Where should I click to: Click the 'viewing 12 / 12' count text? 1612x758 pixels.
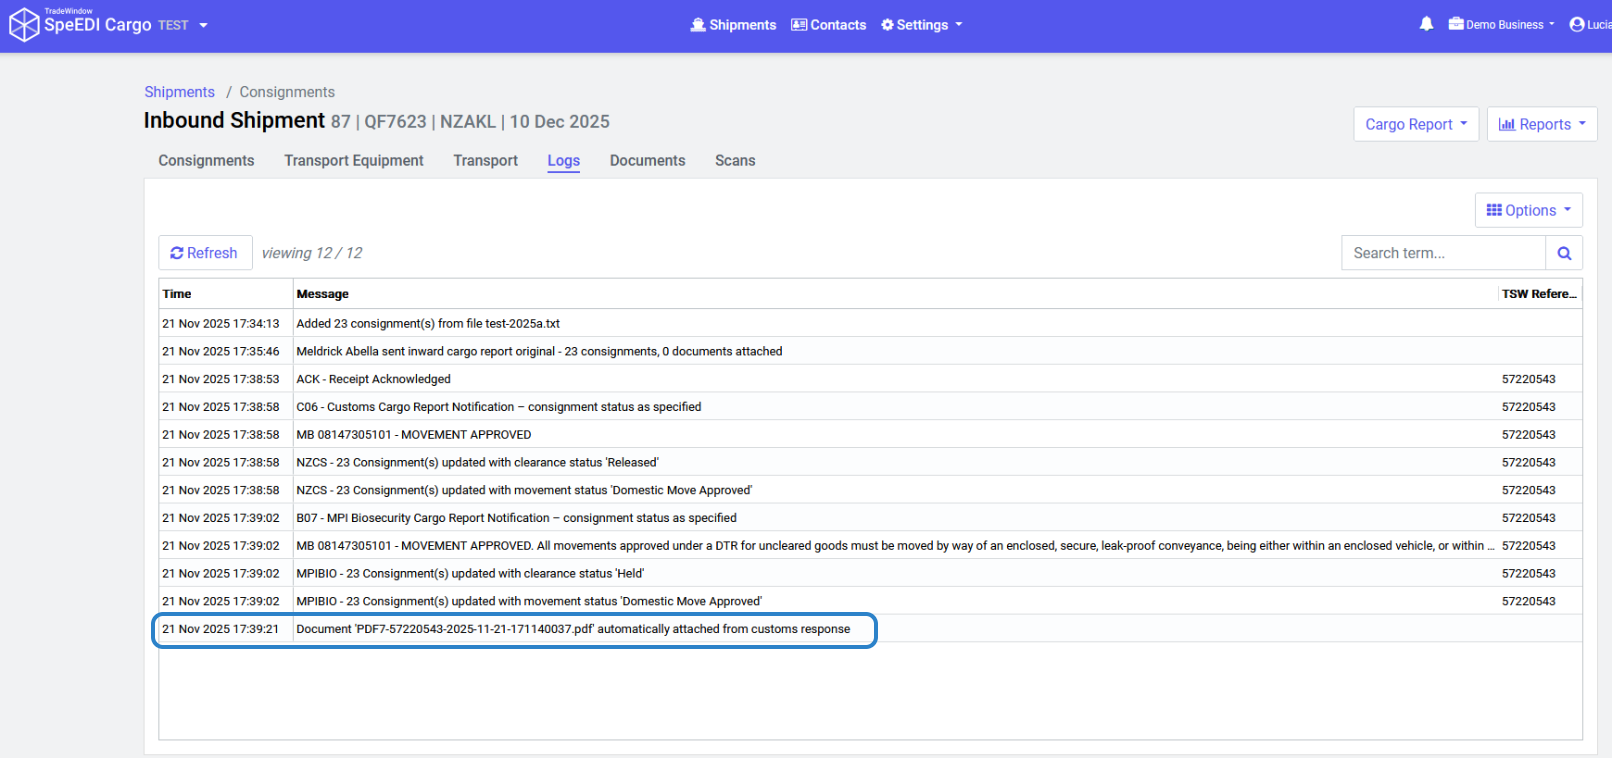pos(312,253)
